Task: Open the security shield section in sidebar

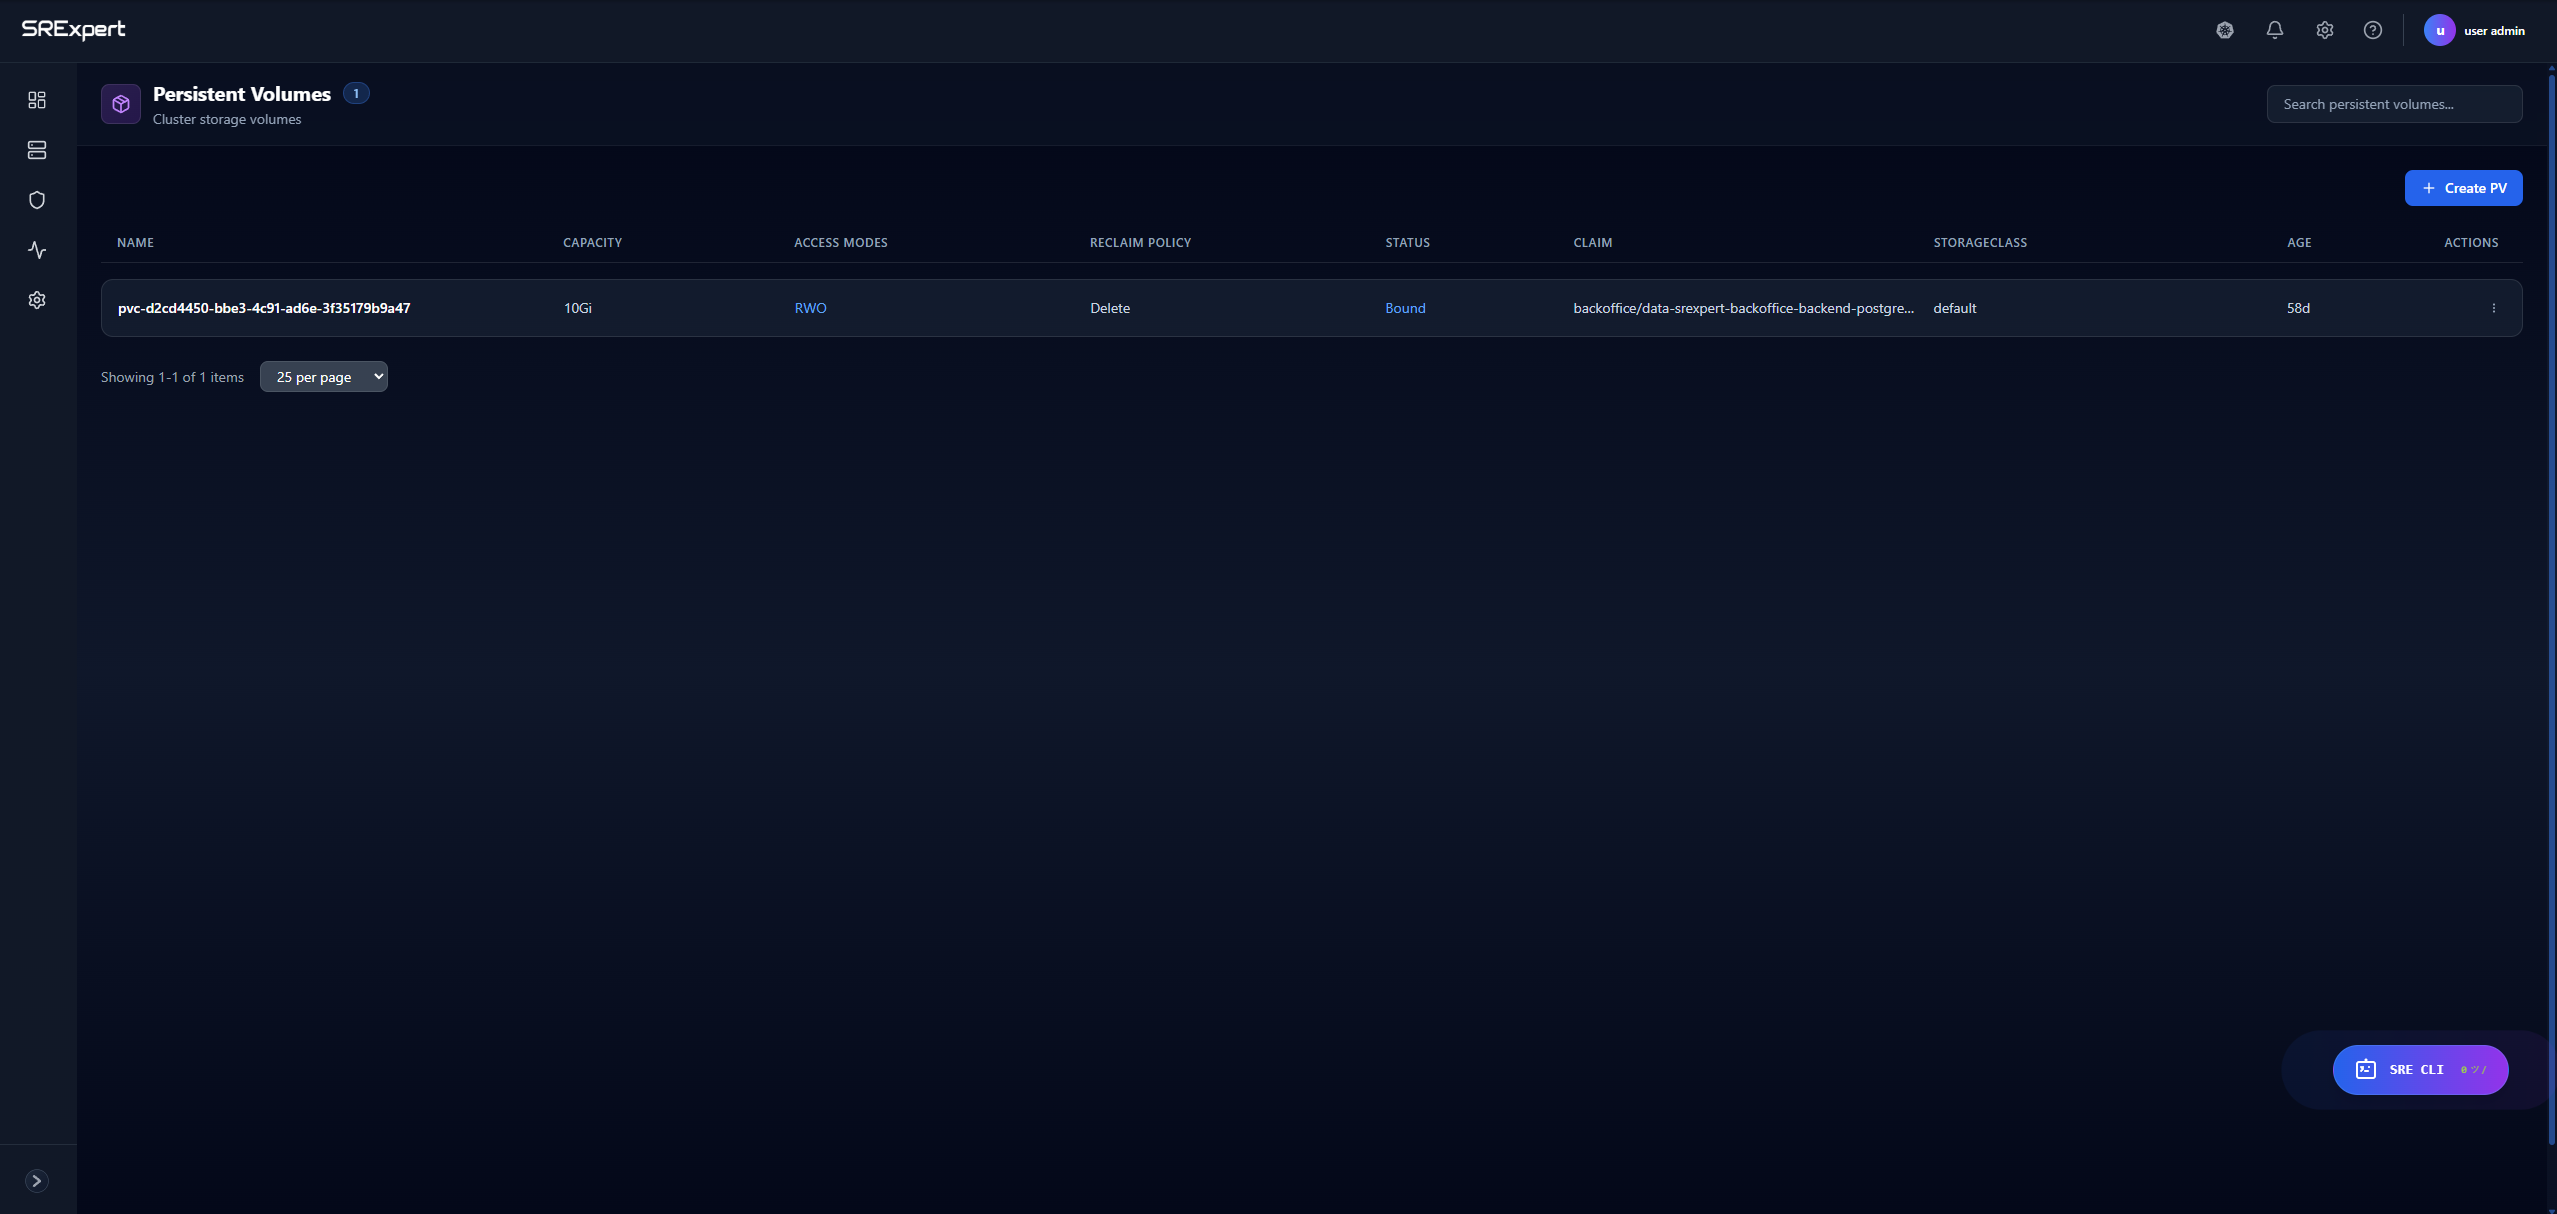Action: 37,199
